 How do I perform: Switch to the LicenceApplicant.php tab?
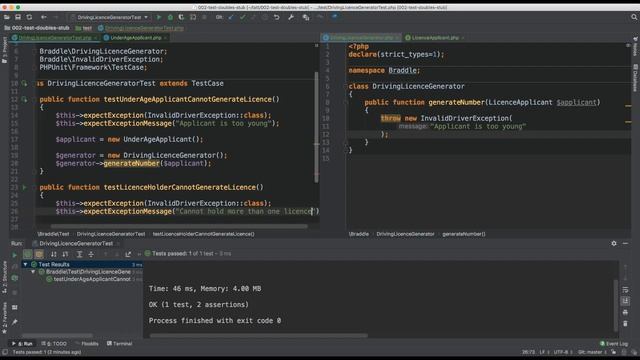point(435,38)
